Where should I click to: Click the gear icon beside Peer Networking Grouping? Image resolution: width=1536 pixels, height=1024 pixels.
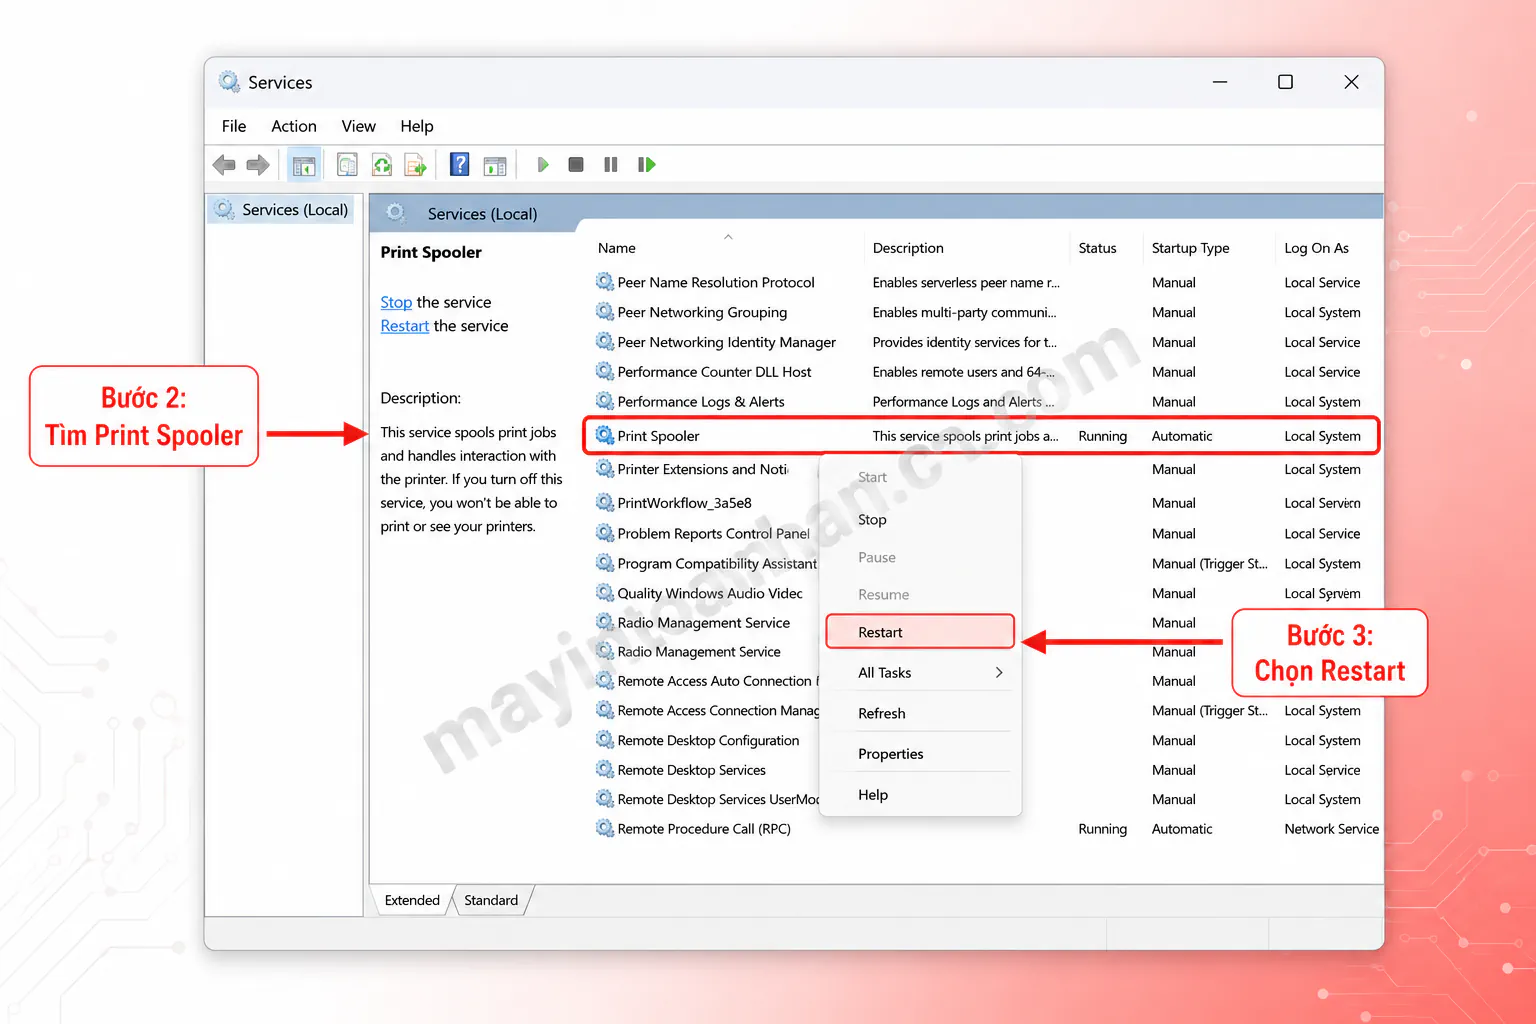pyautogui.click(x=605, y=312)
